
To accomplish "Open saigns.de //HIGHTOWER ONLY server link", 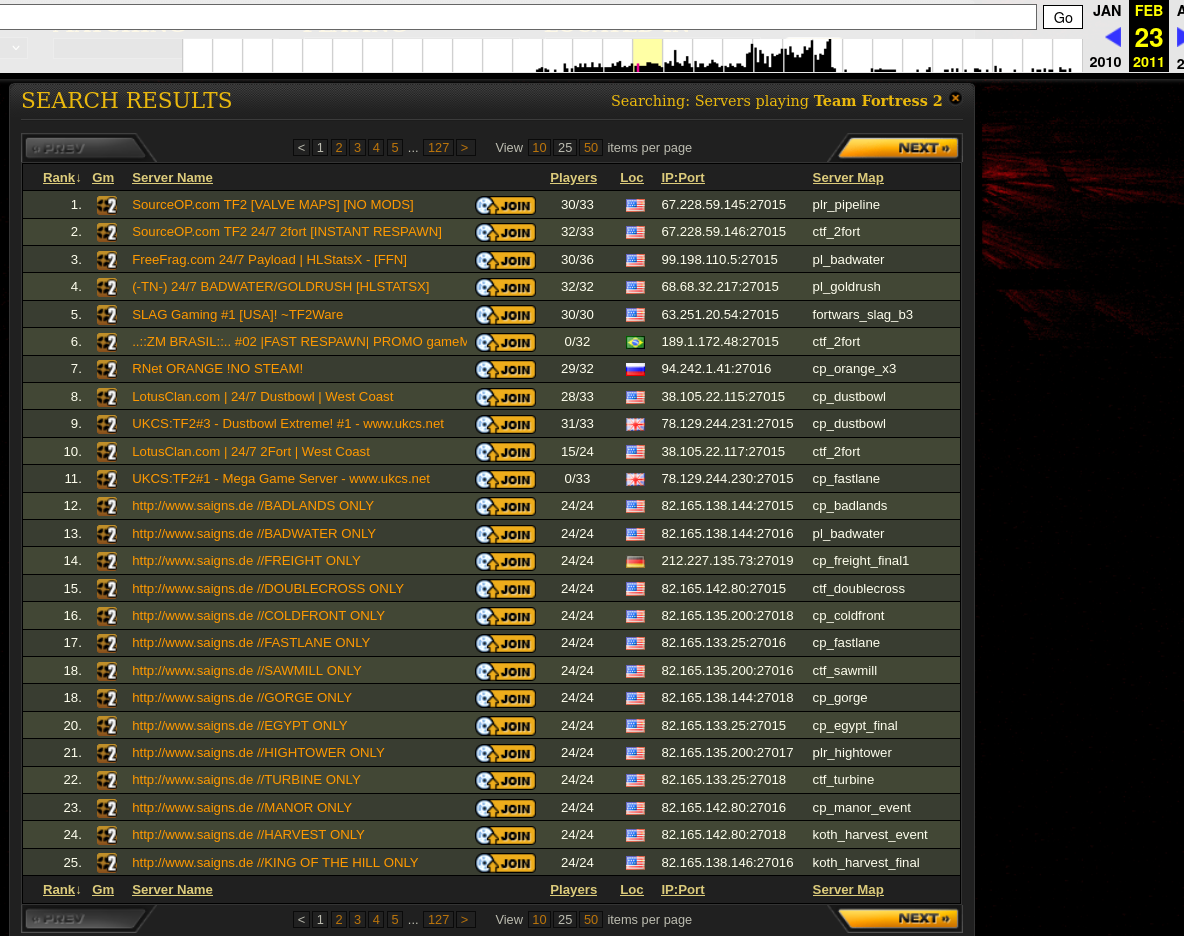I will [258, 753].
